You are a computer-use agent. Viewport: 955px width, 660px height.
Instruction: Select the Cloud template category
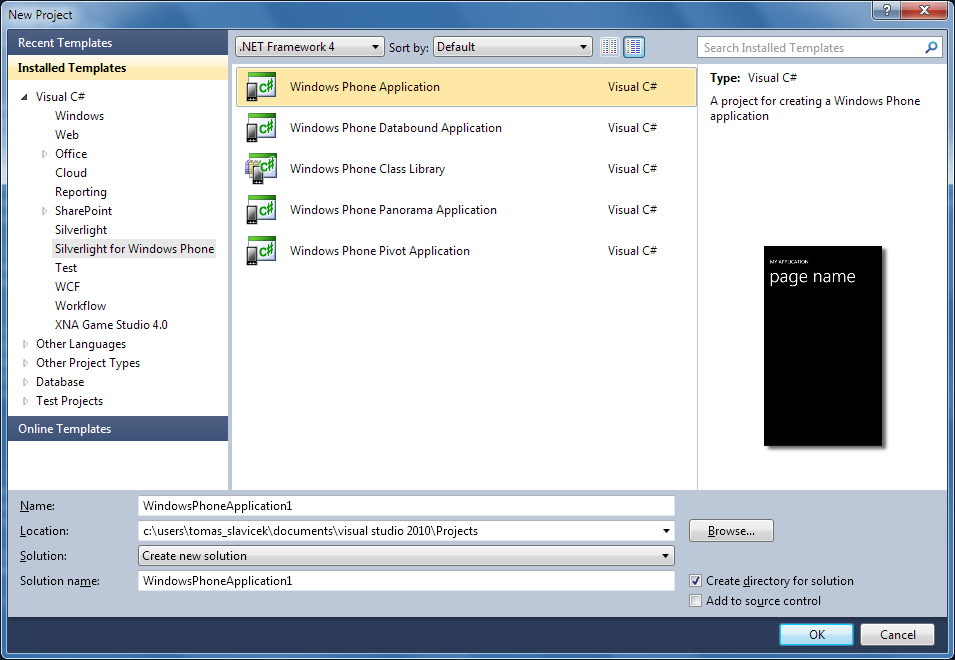[71, 173]
